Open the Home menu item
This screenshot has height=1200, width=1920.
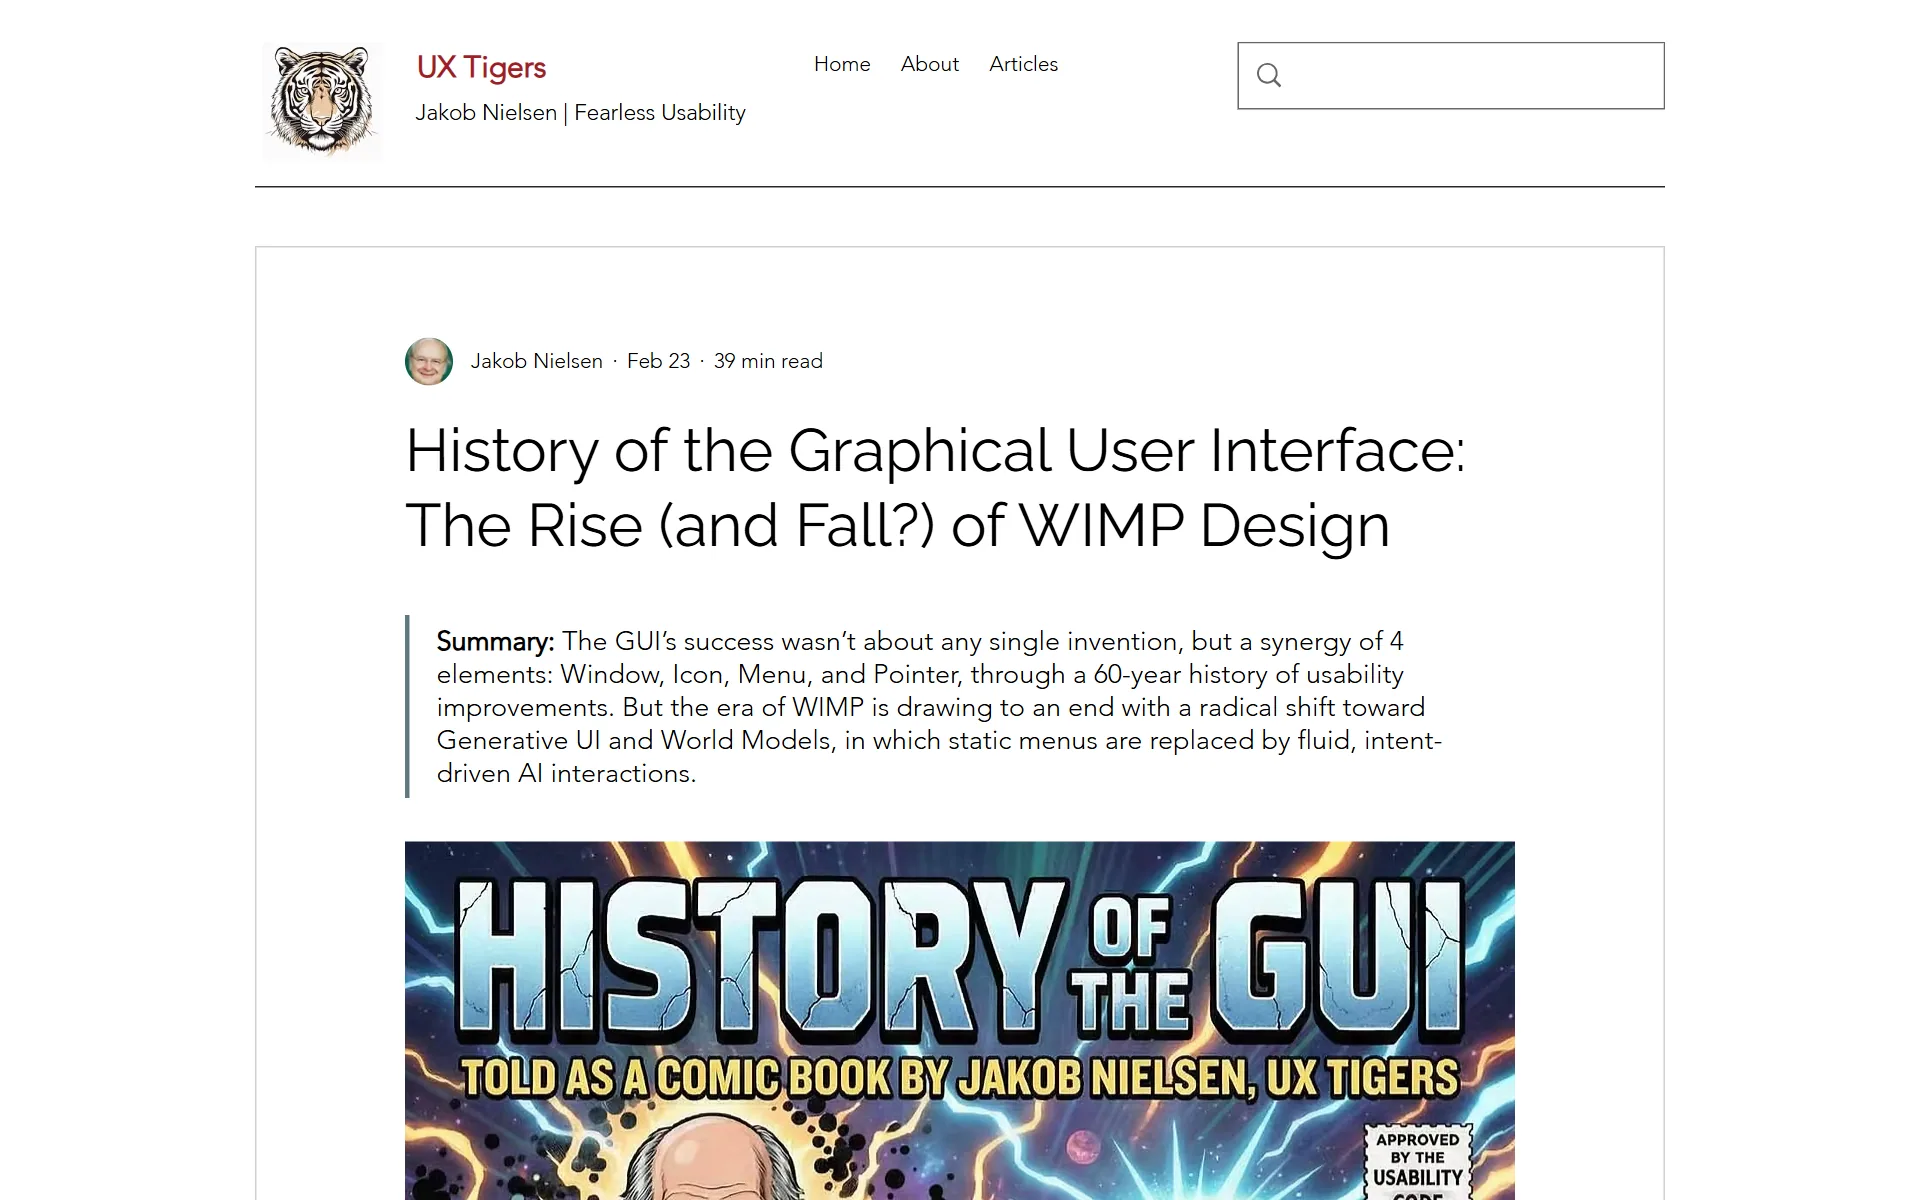pyautogui.click(x=842, y=64)
